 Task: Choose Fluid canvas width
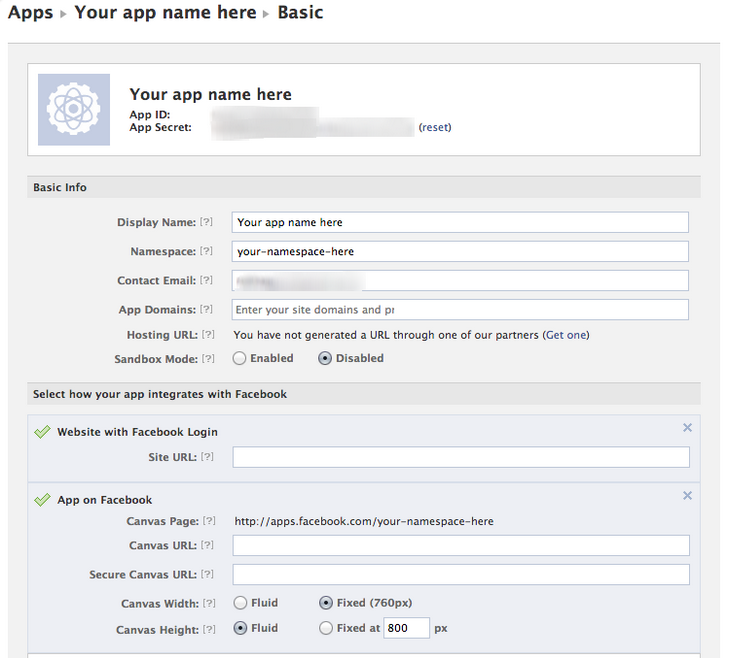[240, 603]
